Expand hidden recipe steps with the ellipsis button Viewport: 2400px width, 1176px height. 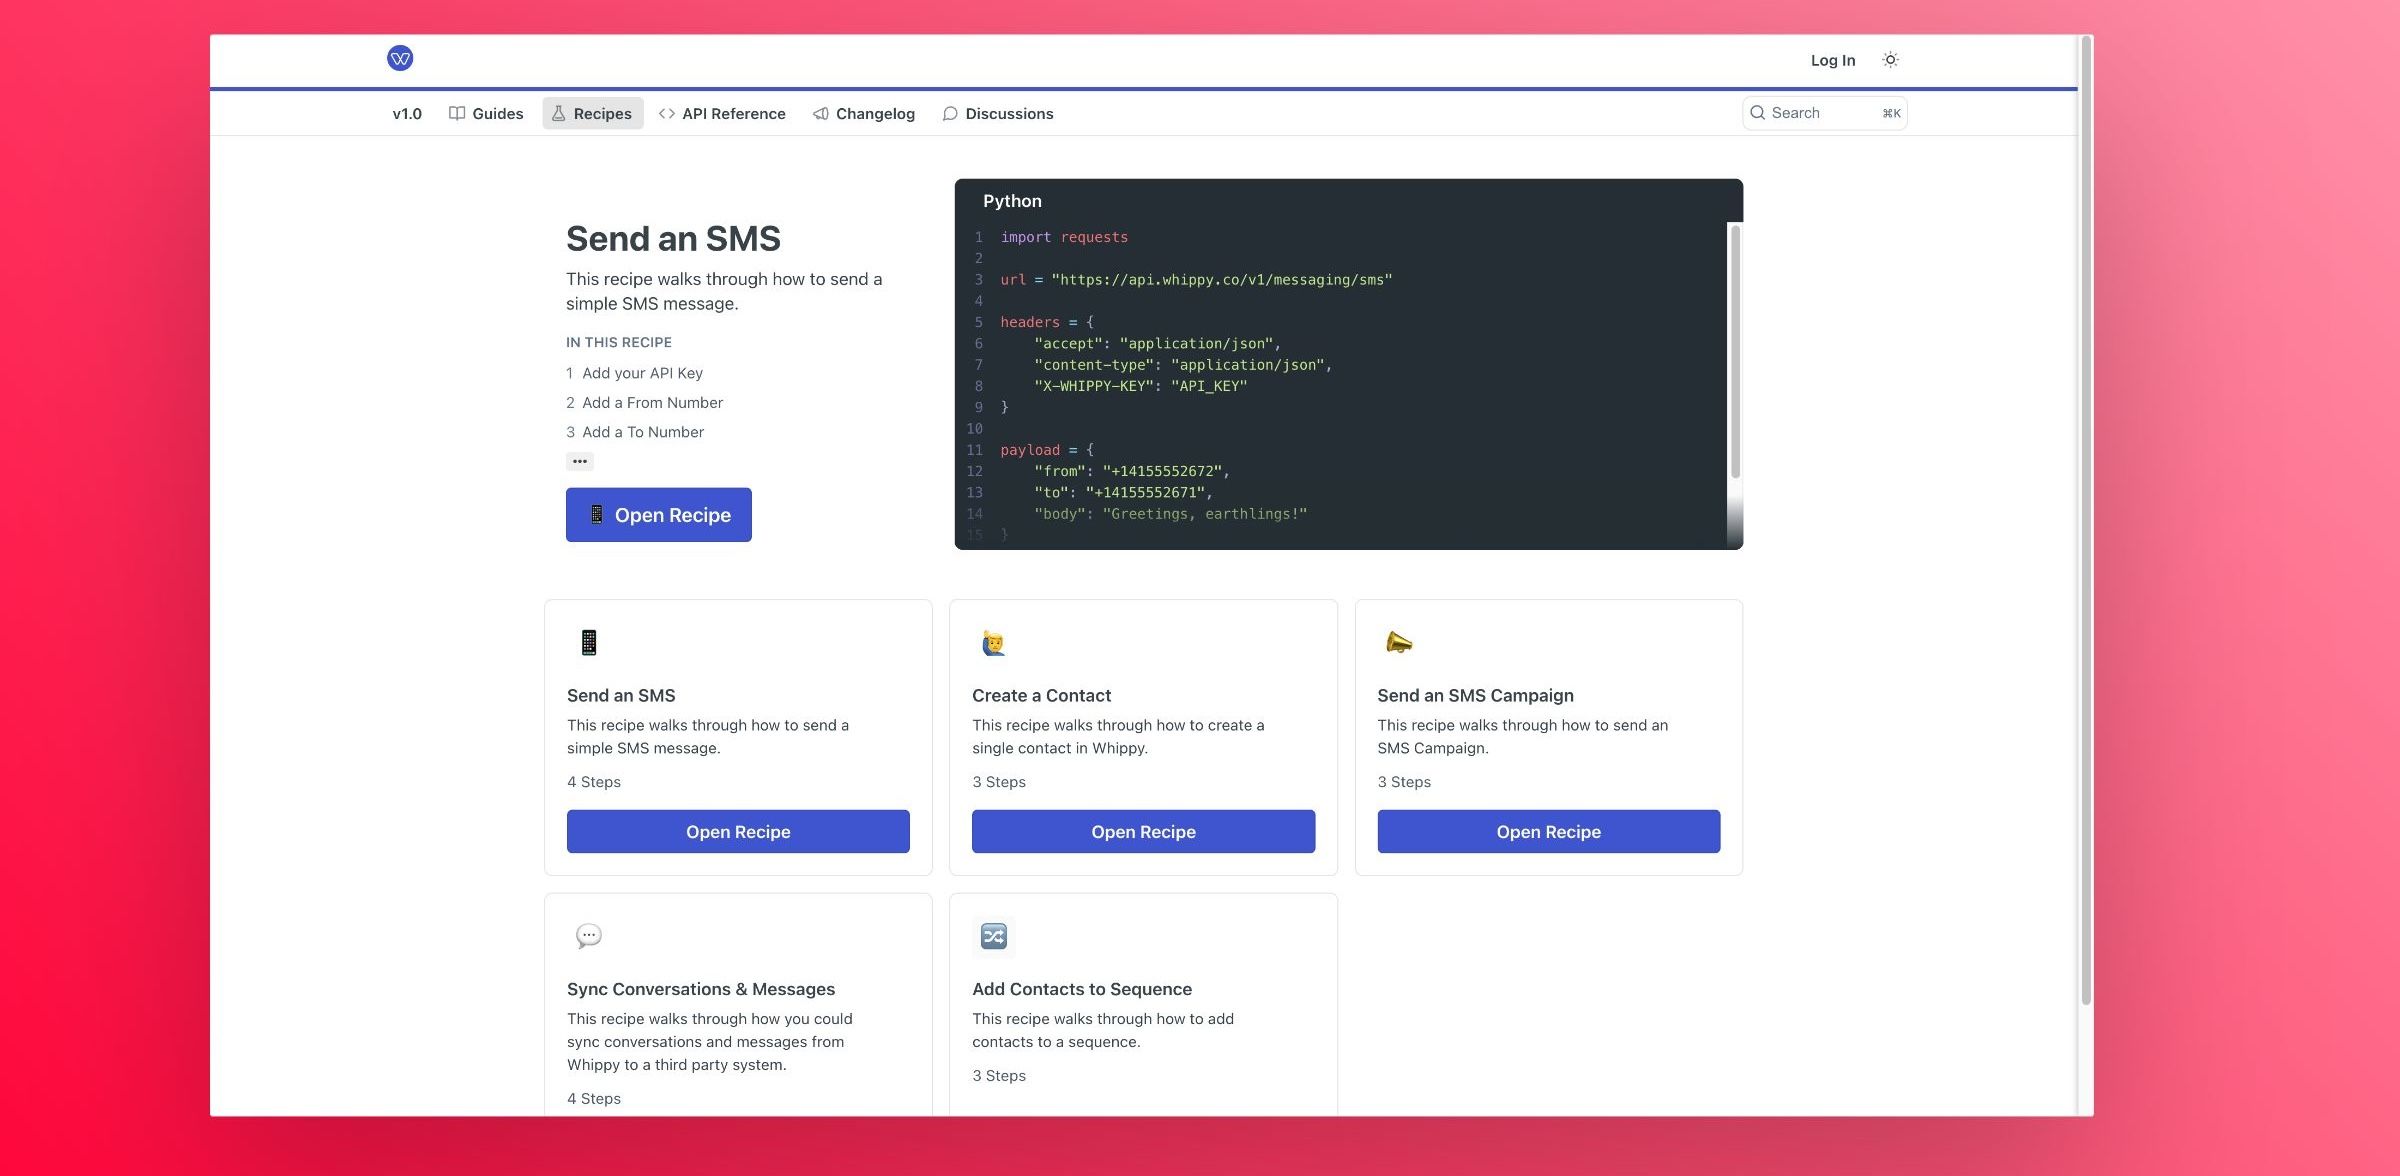click(x=580, y=461)
